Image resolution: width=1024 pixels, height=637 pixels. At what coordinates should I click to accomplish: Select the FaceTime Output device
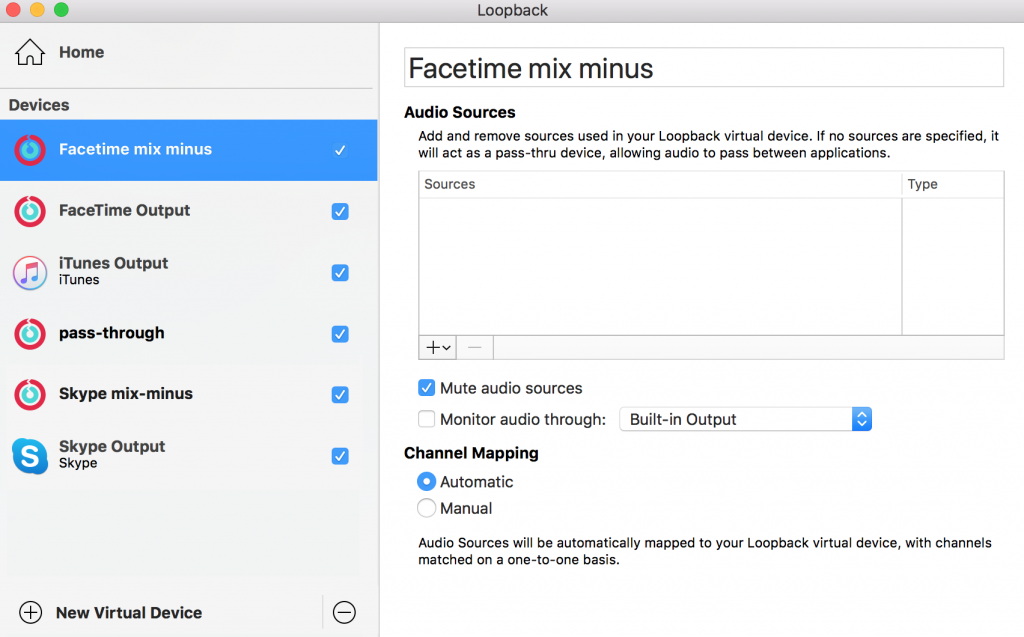189,211
